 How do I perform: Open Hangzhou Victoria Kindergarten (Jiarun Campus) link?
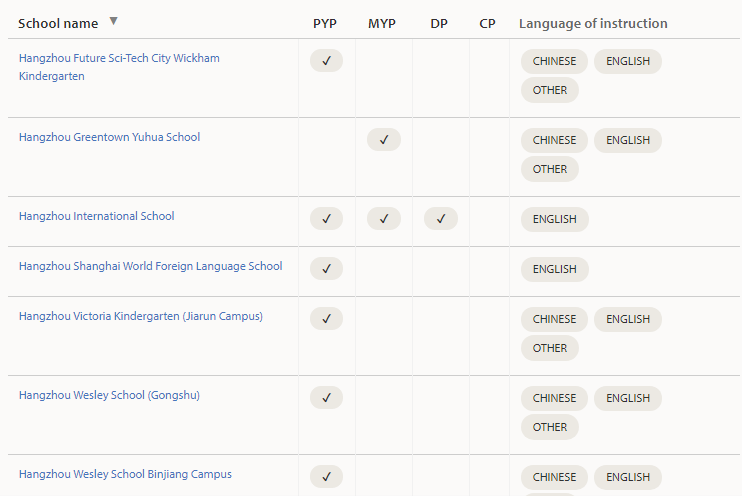[x=141, y=316]
